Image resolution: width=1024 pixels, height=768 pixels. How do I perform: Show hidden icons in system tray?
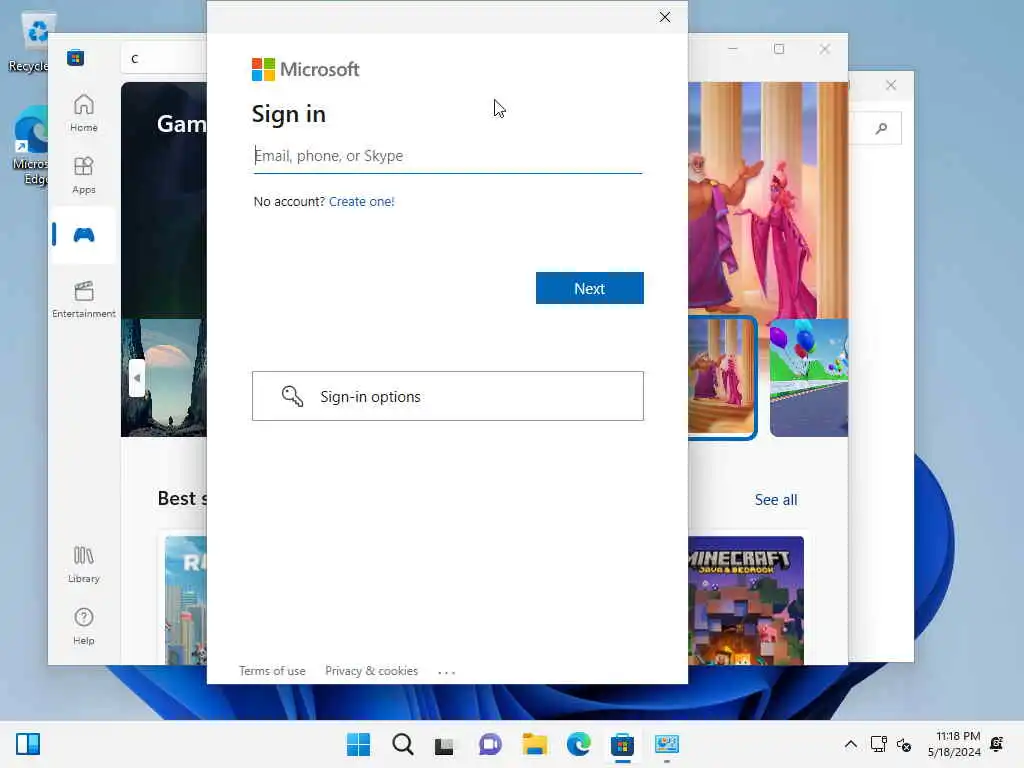850,744
